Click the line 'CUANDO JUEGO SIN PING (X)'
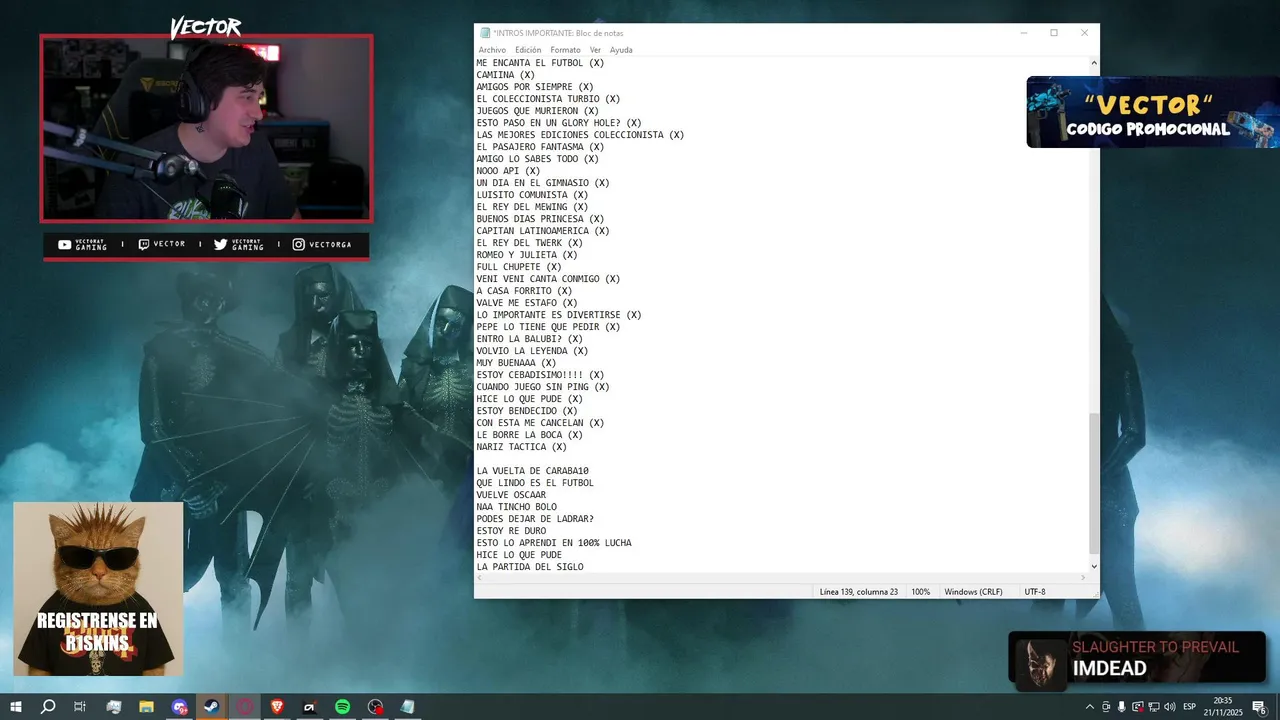This screenshot has height=720, width=1280. tap(543, 387)
